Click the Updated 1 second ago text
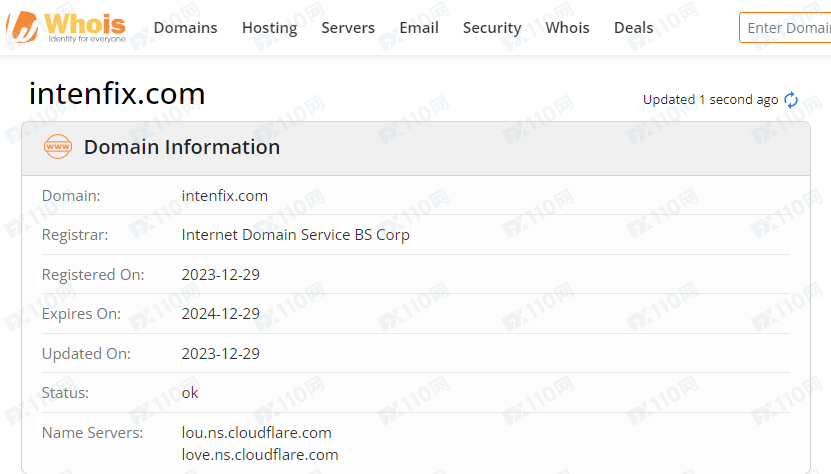This screenshot has height=474, width=831. 710,100
